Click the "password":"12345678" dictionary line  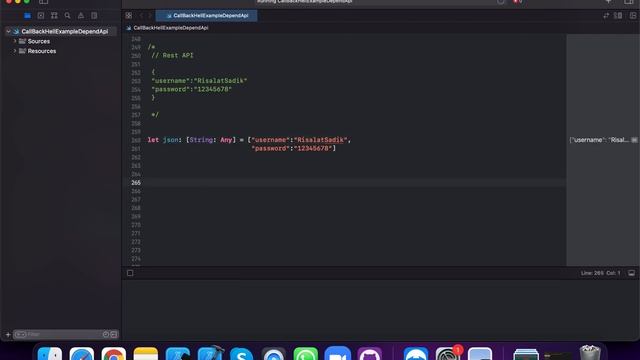click(293, 149)
